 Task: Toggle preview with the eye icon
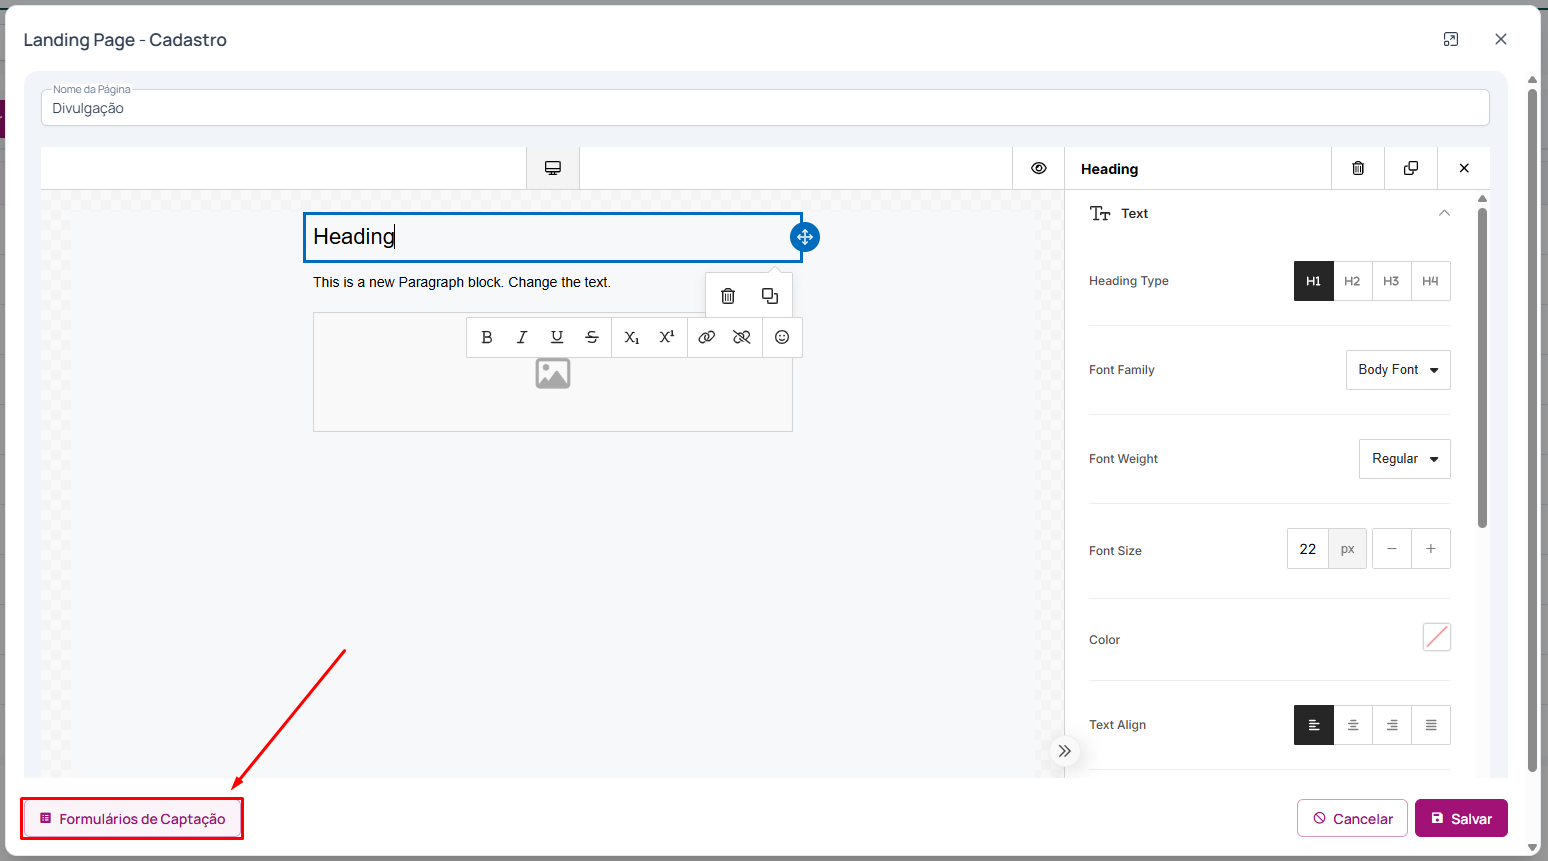(1039, 168)
